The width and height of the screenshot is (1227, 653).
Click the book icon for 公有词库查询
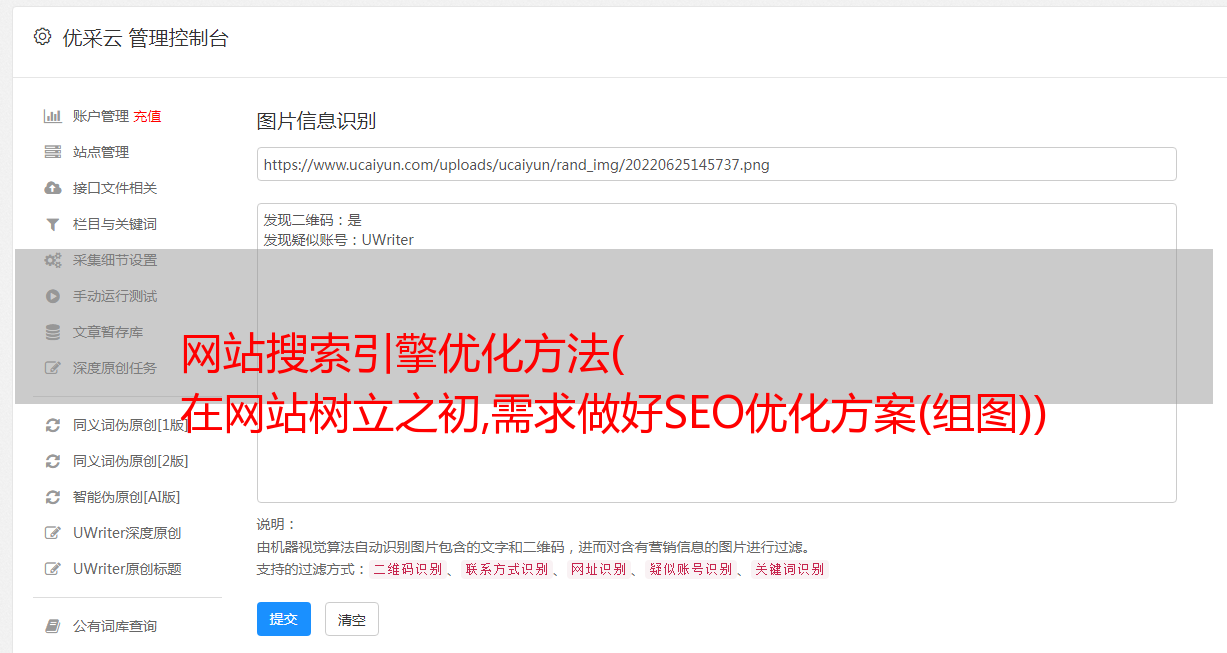[53, 626]
